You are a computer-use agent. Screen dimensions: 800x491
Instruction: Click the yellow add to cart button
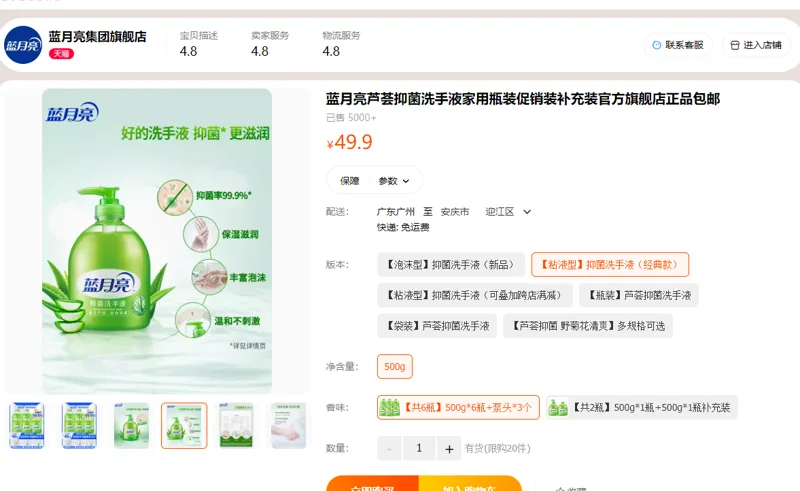470,483
